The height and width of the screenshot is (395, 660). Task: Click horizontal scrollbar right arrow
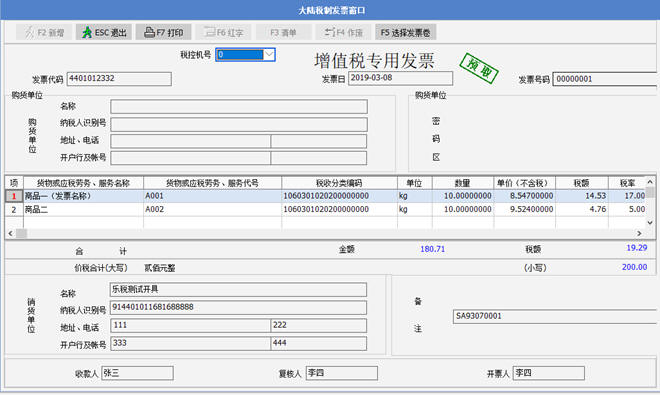pyautogui.click(x=639, y=233)
